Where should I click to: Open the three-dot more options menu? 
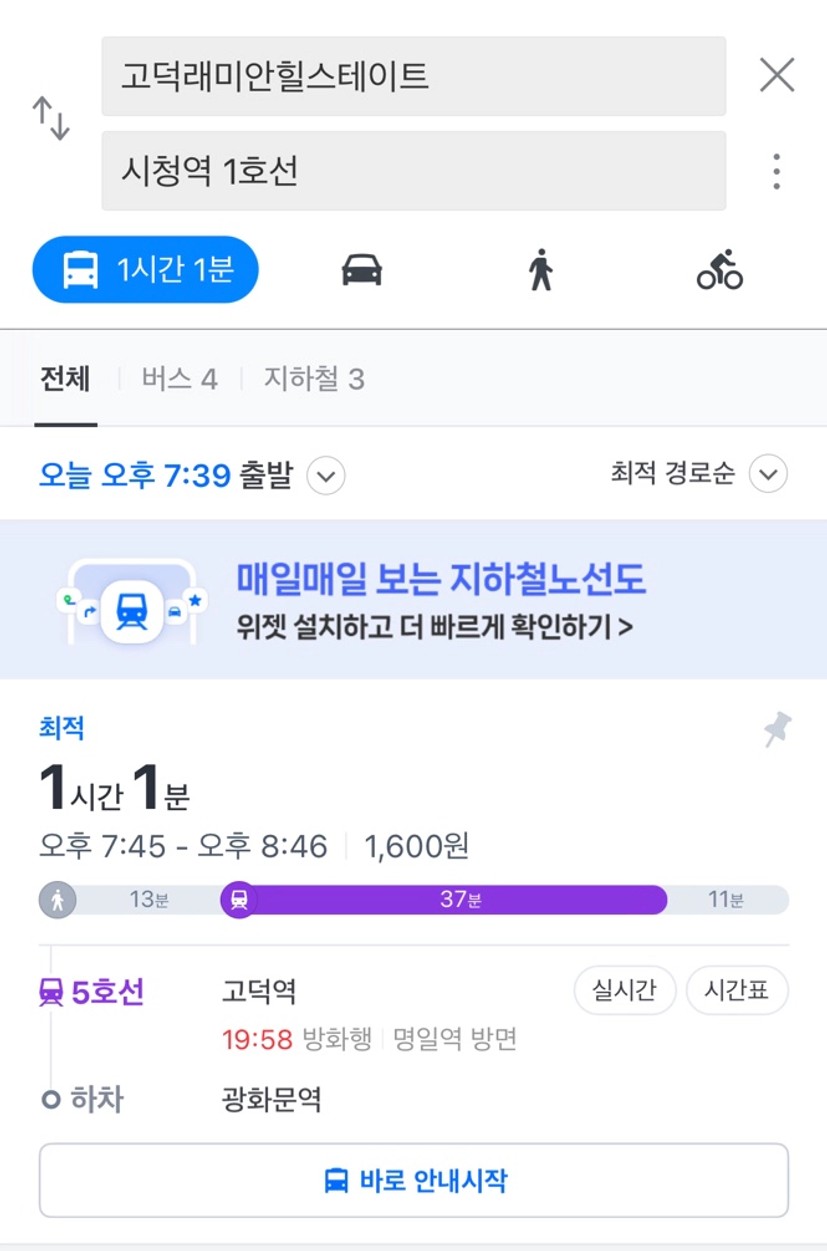(777, 171)
